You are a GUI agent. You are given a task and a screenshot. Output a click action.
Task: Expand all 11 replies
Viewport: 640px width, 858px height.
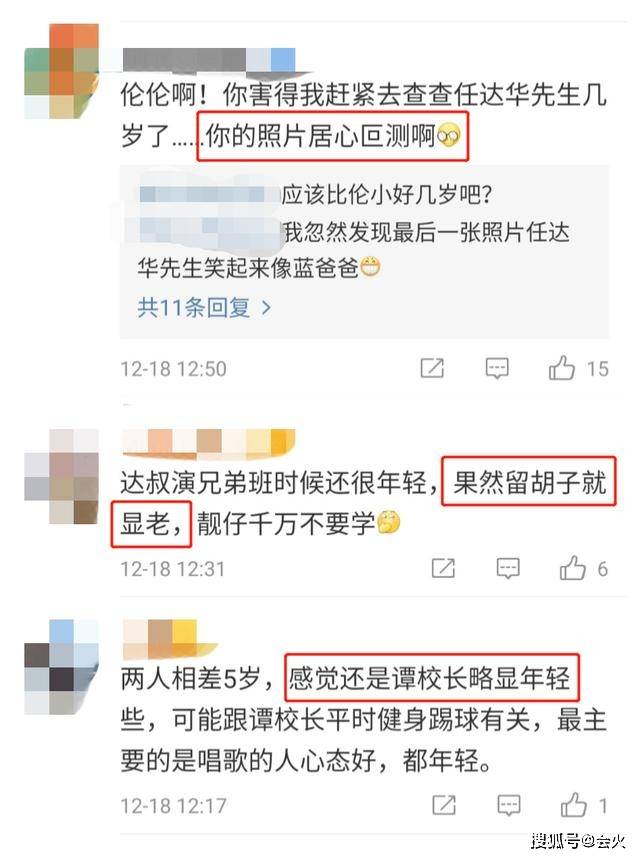point(204,308)
